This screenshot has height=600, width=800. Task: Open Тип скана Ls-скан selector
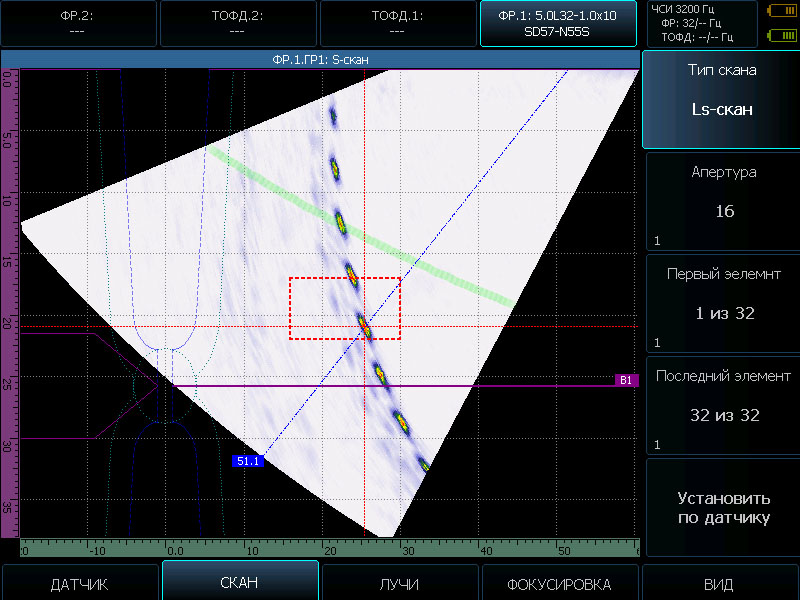721,98
